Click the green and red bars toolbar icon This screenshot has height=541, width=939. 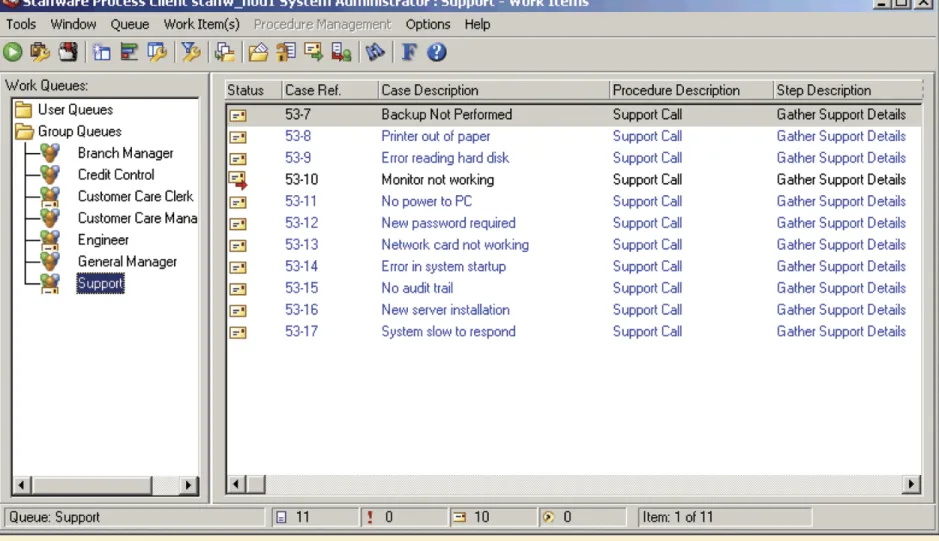tap(129, 52)
